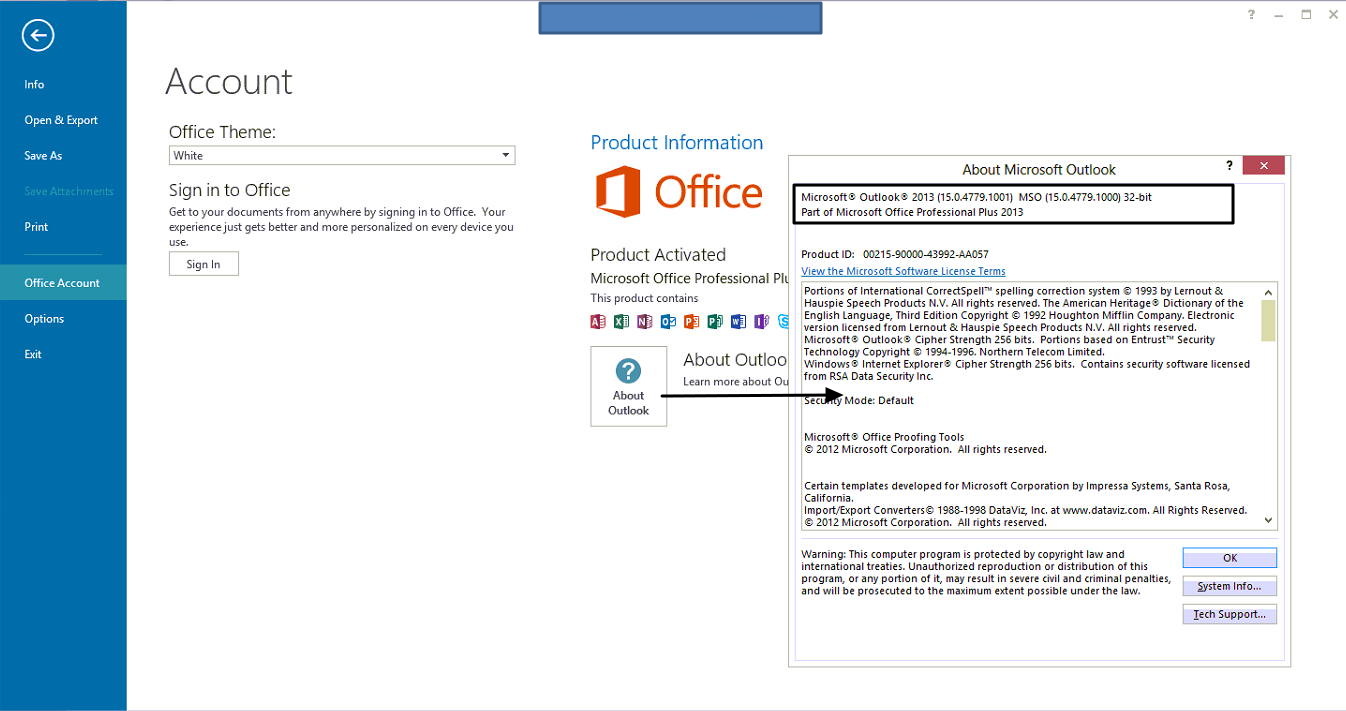This screenshot has height=711, width=1346.
Task: Click the OneNote application icon
Action: coord(644,321)
